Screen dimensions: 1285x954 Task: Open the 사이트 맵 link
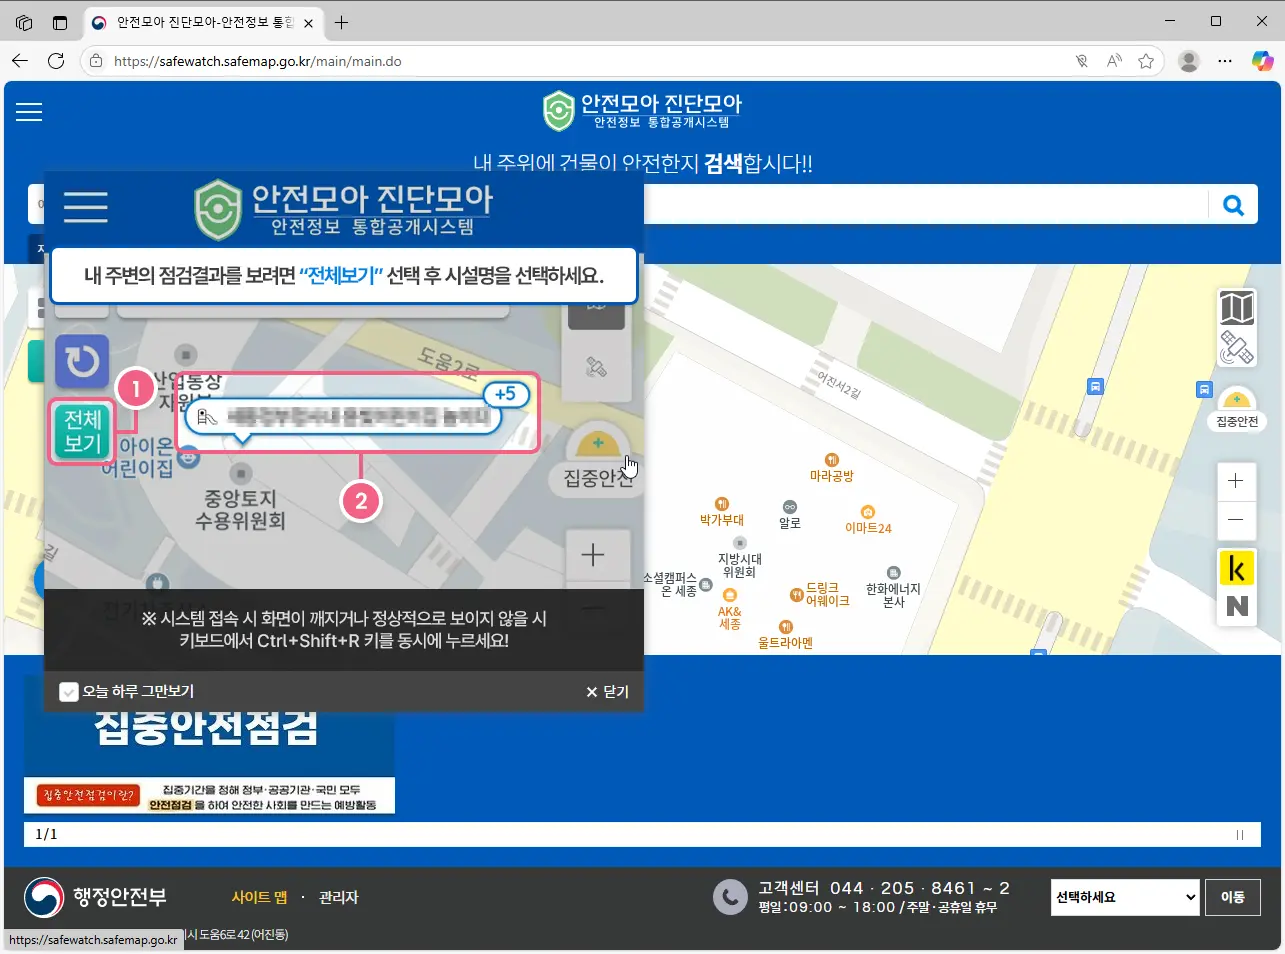click(x=259, y=897)
